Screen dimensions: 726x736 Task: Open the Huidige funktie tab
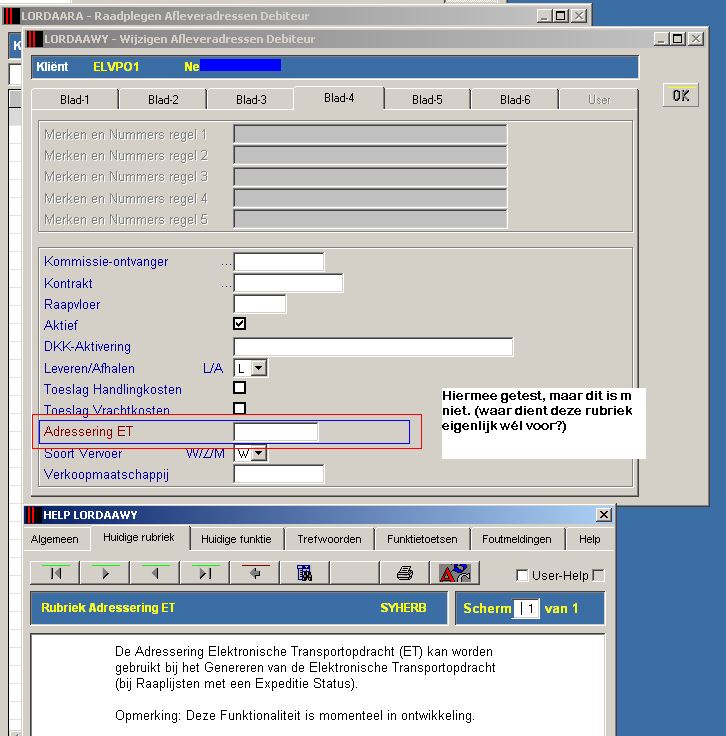(236, 539)
